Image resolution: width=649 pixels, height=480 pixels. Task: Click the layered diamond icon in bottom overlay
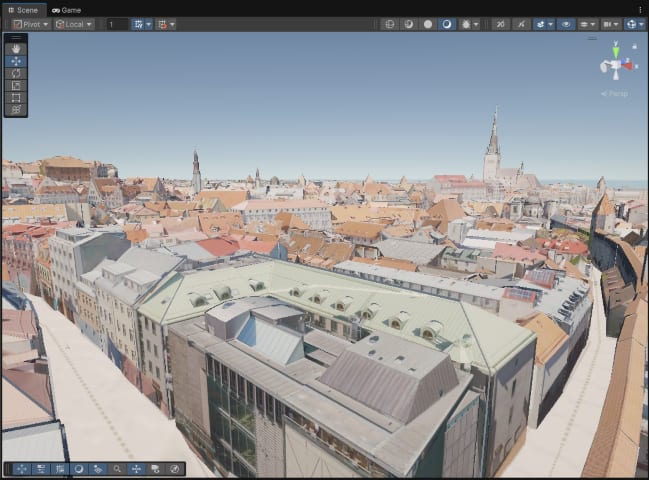pos(98,469)
